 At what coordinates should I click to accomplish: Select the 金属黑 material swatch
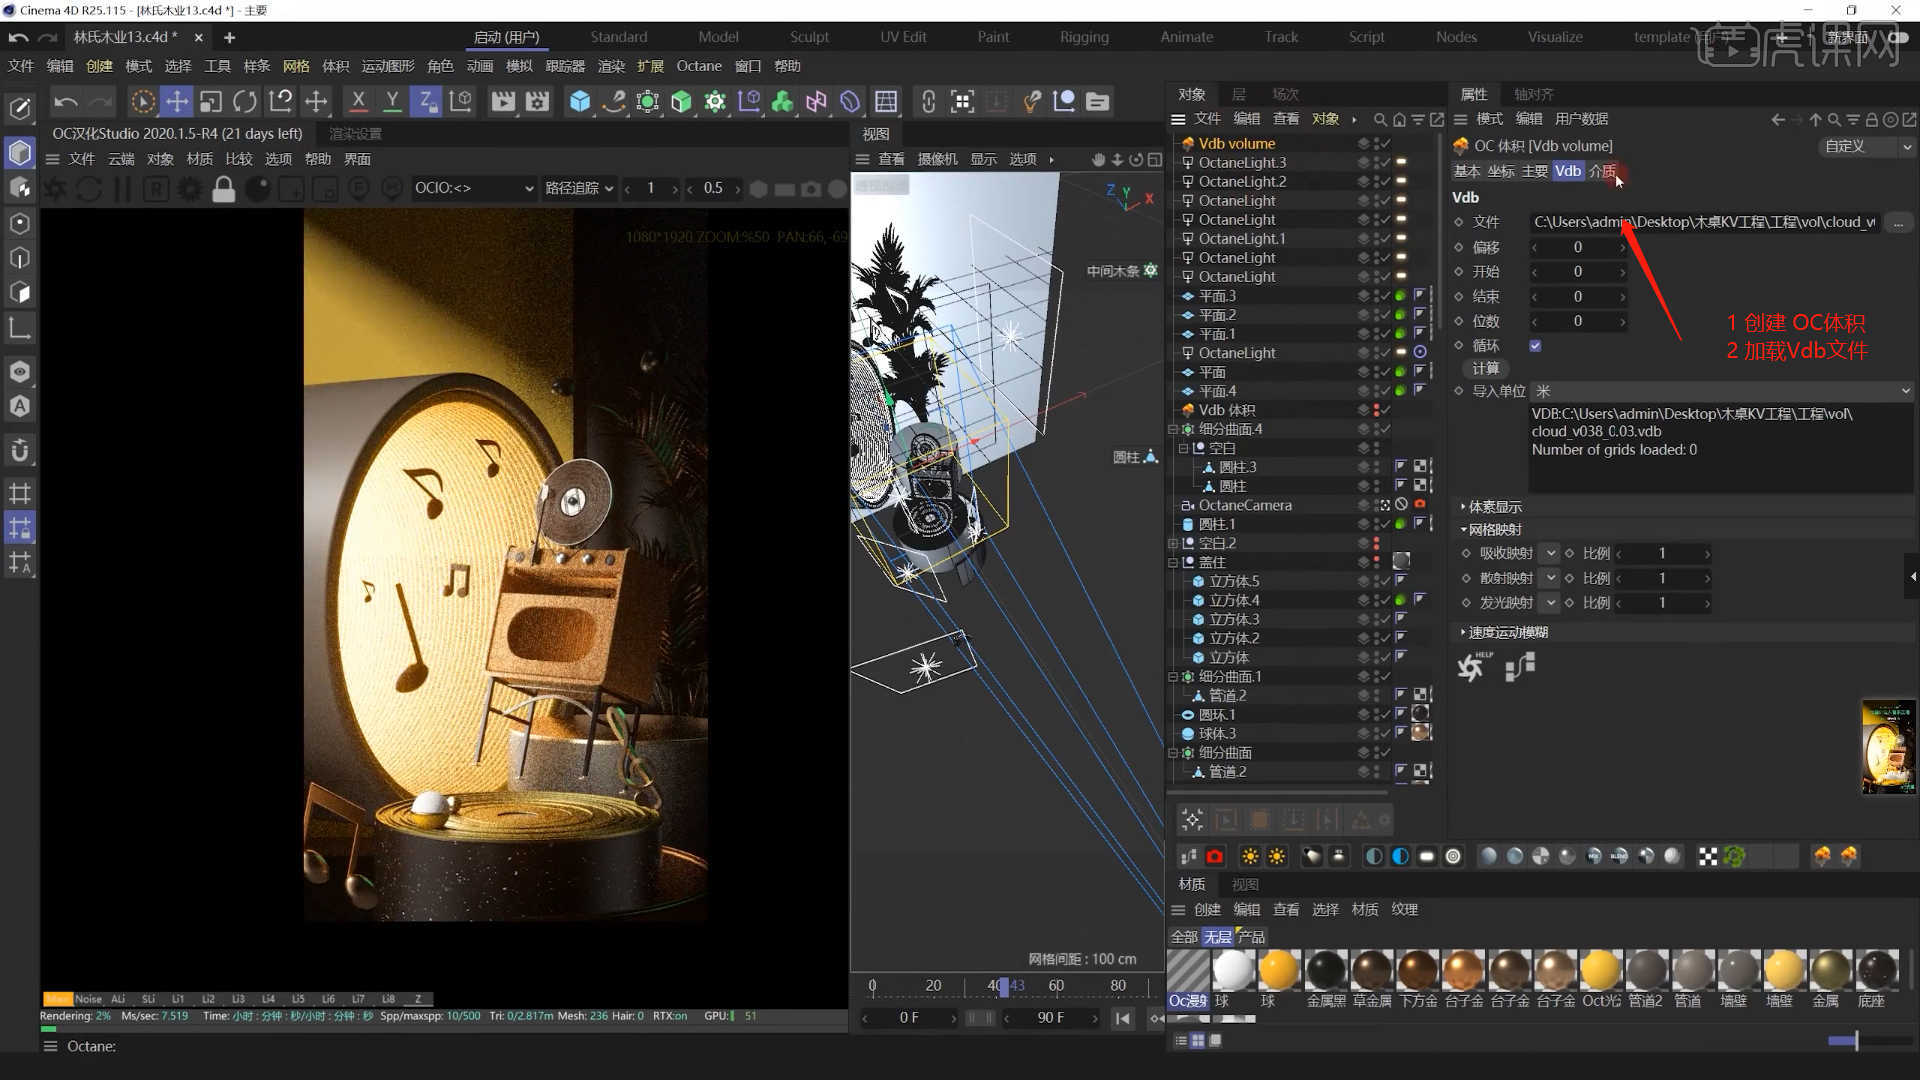(x=1326, y=978)
